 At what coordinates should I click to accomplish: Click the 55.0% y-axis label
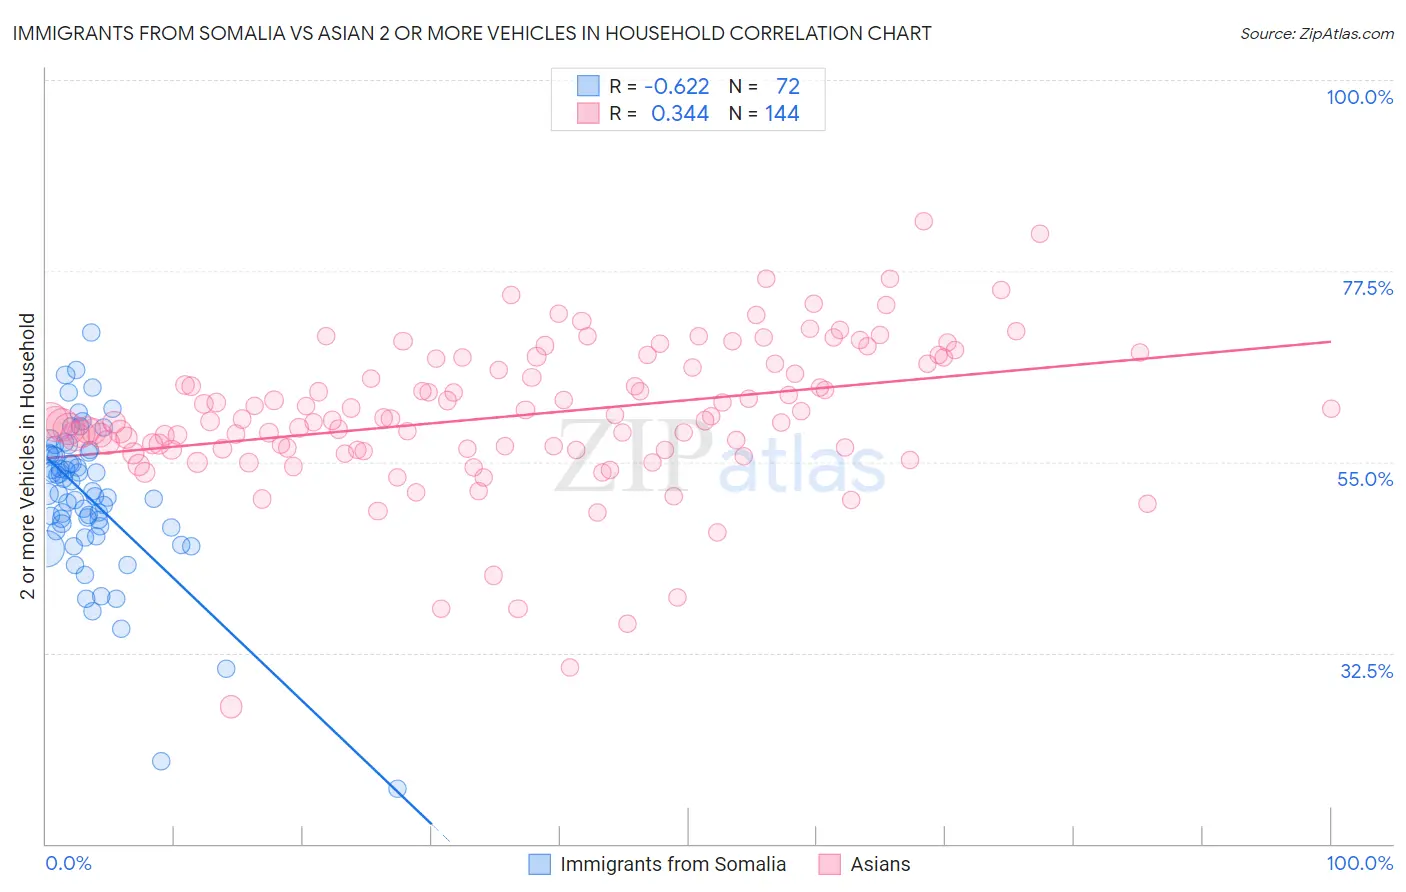[1365, 479]
